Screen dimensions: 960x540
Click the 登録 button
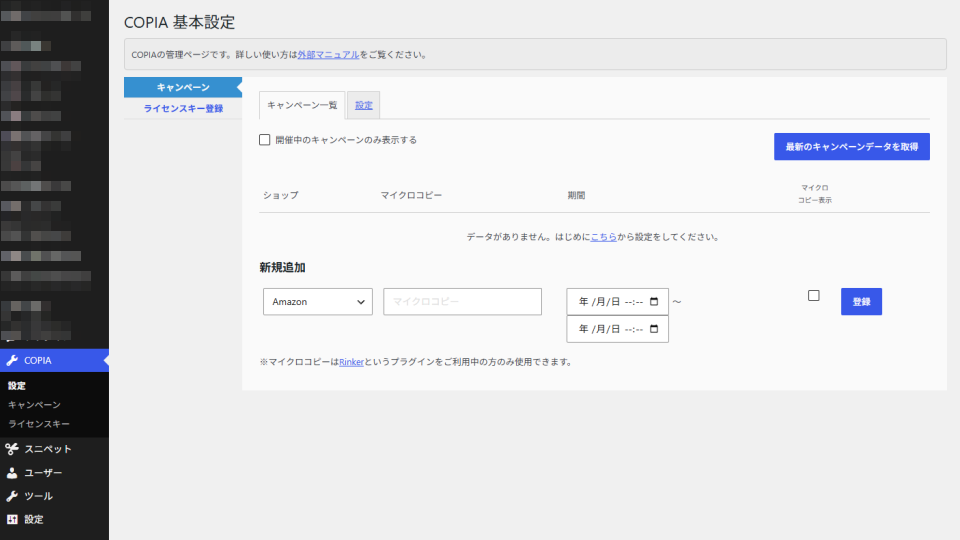861,302
